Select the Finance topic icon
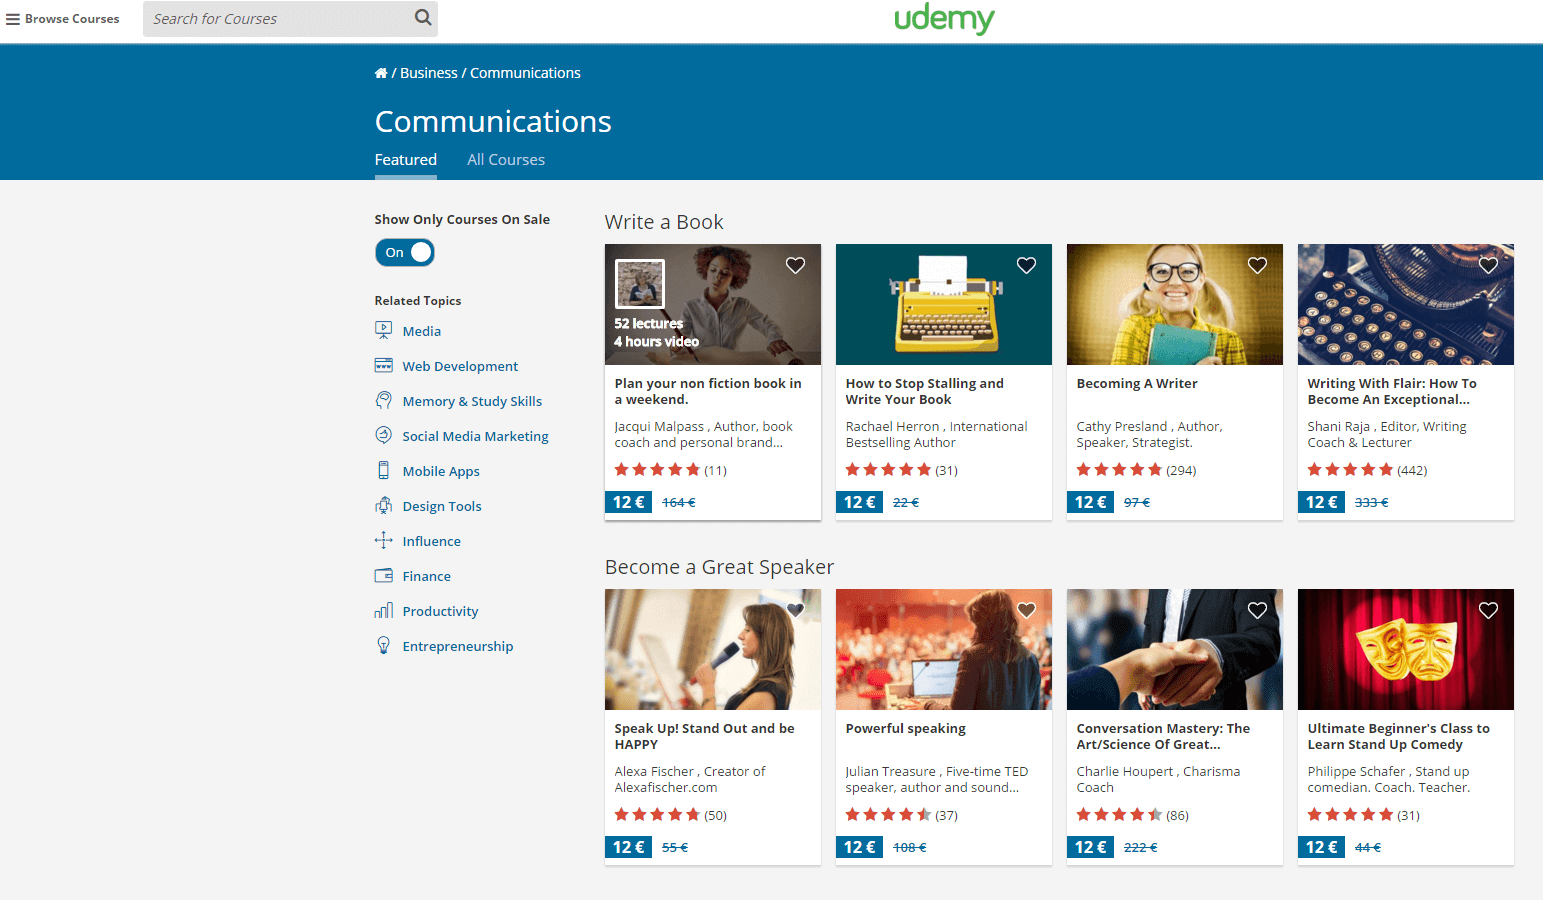 coord(385,575)
